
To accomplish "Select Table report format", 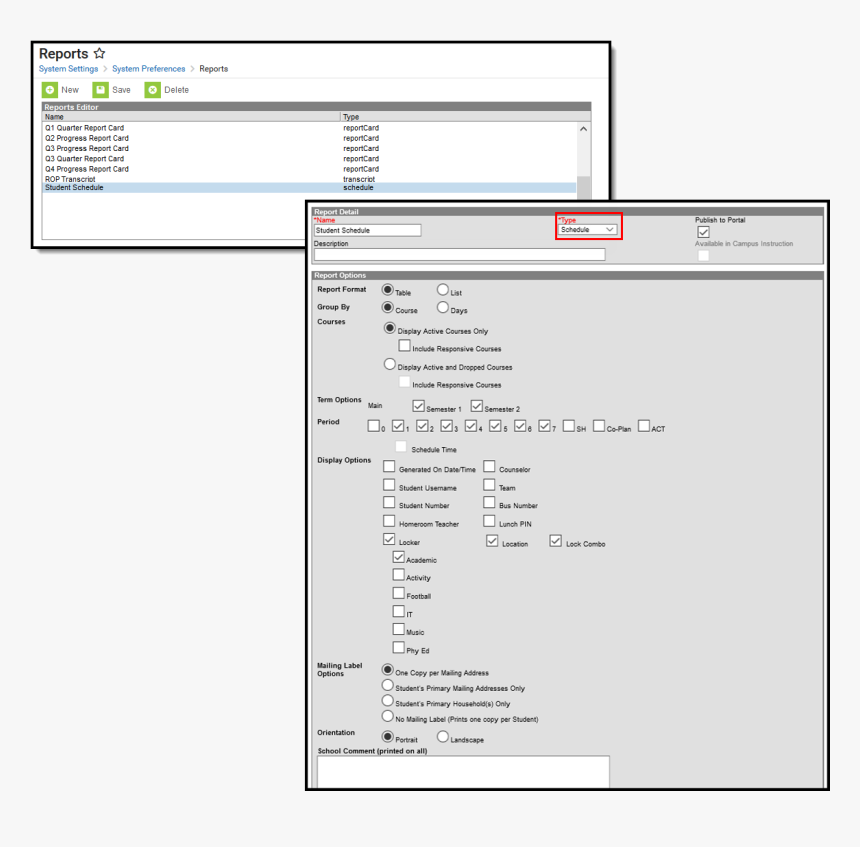I will (388, 289).
